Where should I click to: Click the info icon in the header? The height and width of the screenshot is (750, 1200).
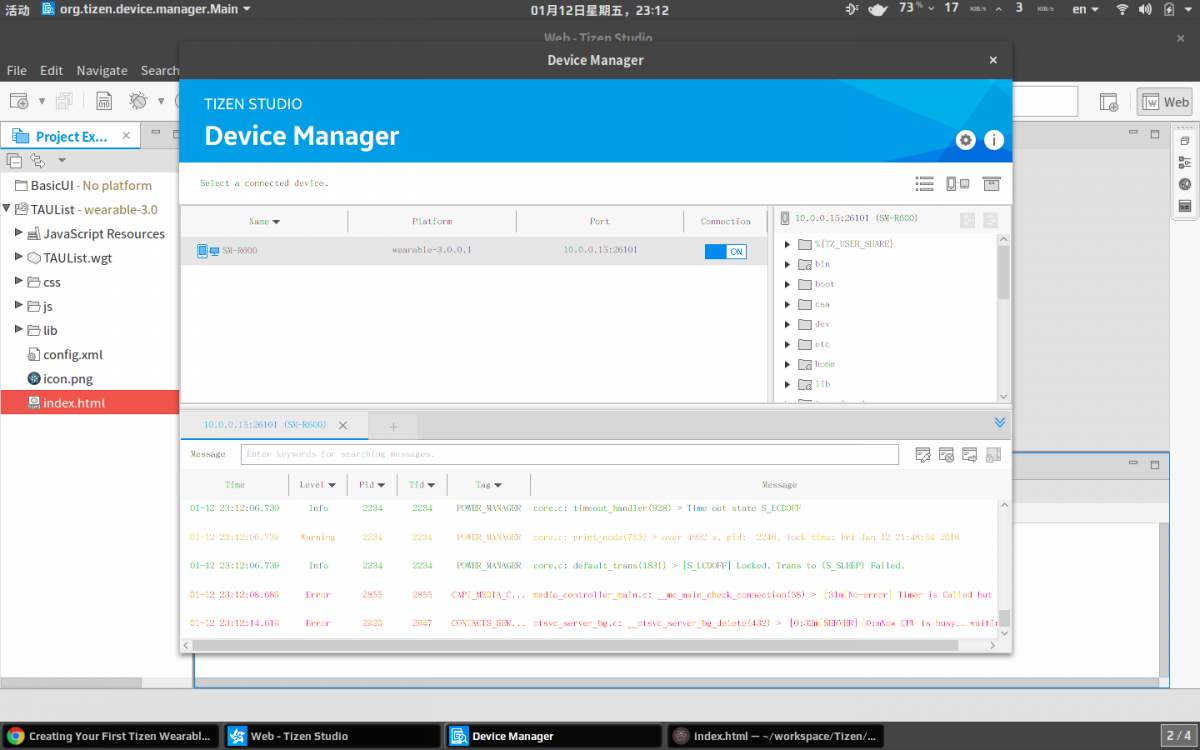pyautogui.click(x=993, y=140)
